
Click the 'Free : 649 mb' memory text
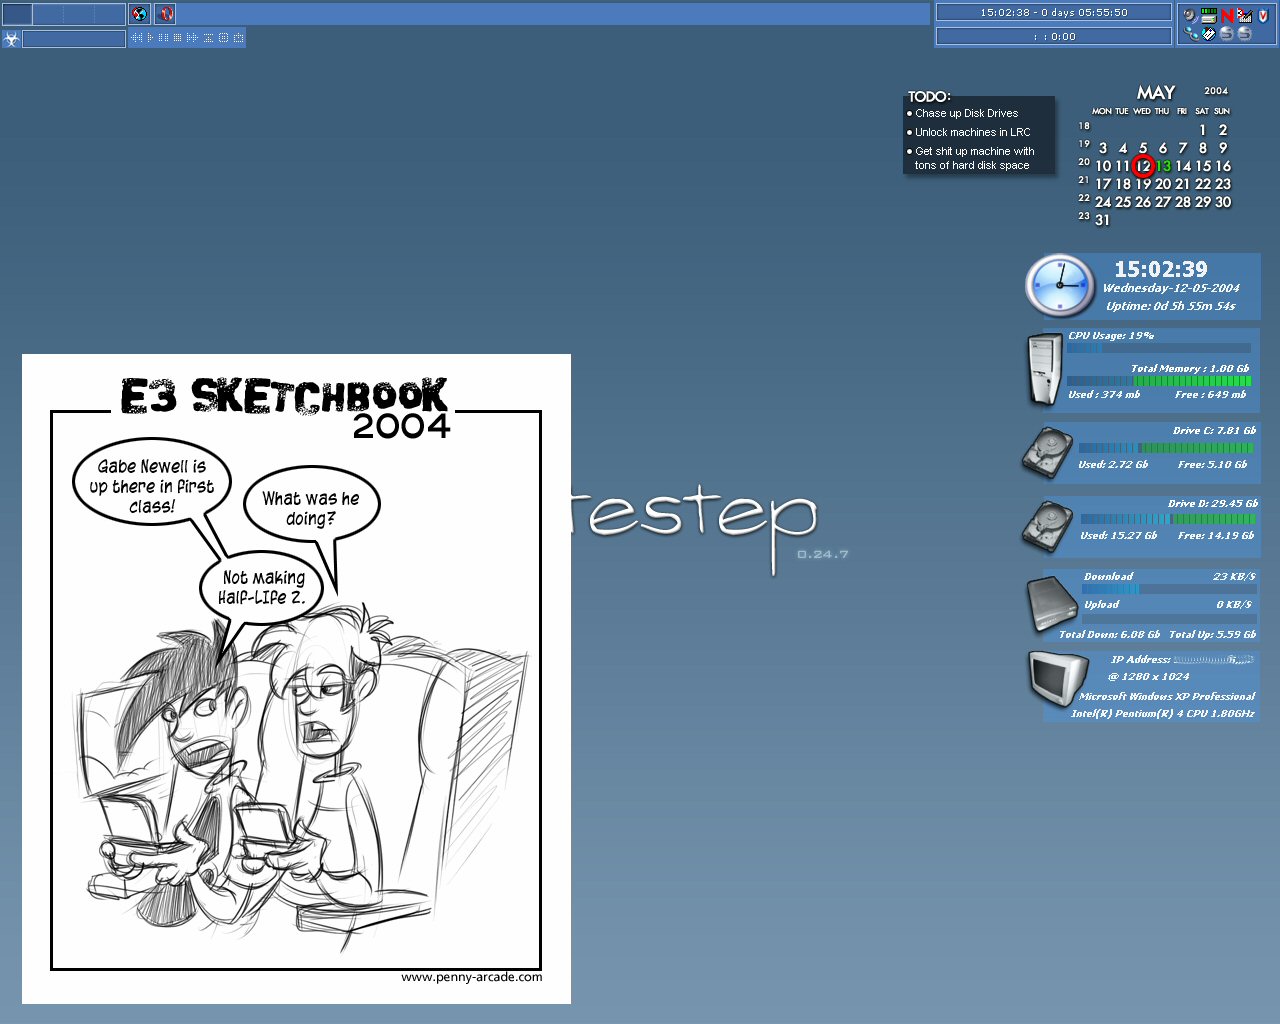click(x=1211, y=394)
